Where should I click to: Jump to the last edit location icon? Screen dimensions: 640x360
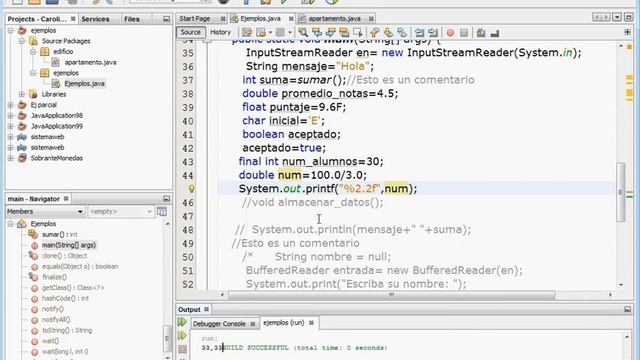[x=247, y=32]
